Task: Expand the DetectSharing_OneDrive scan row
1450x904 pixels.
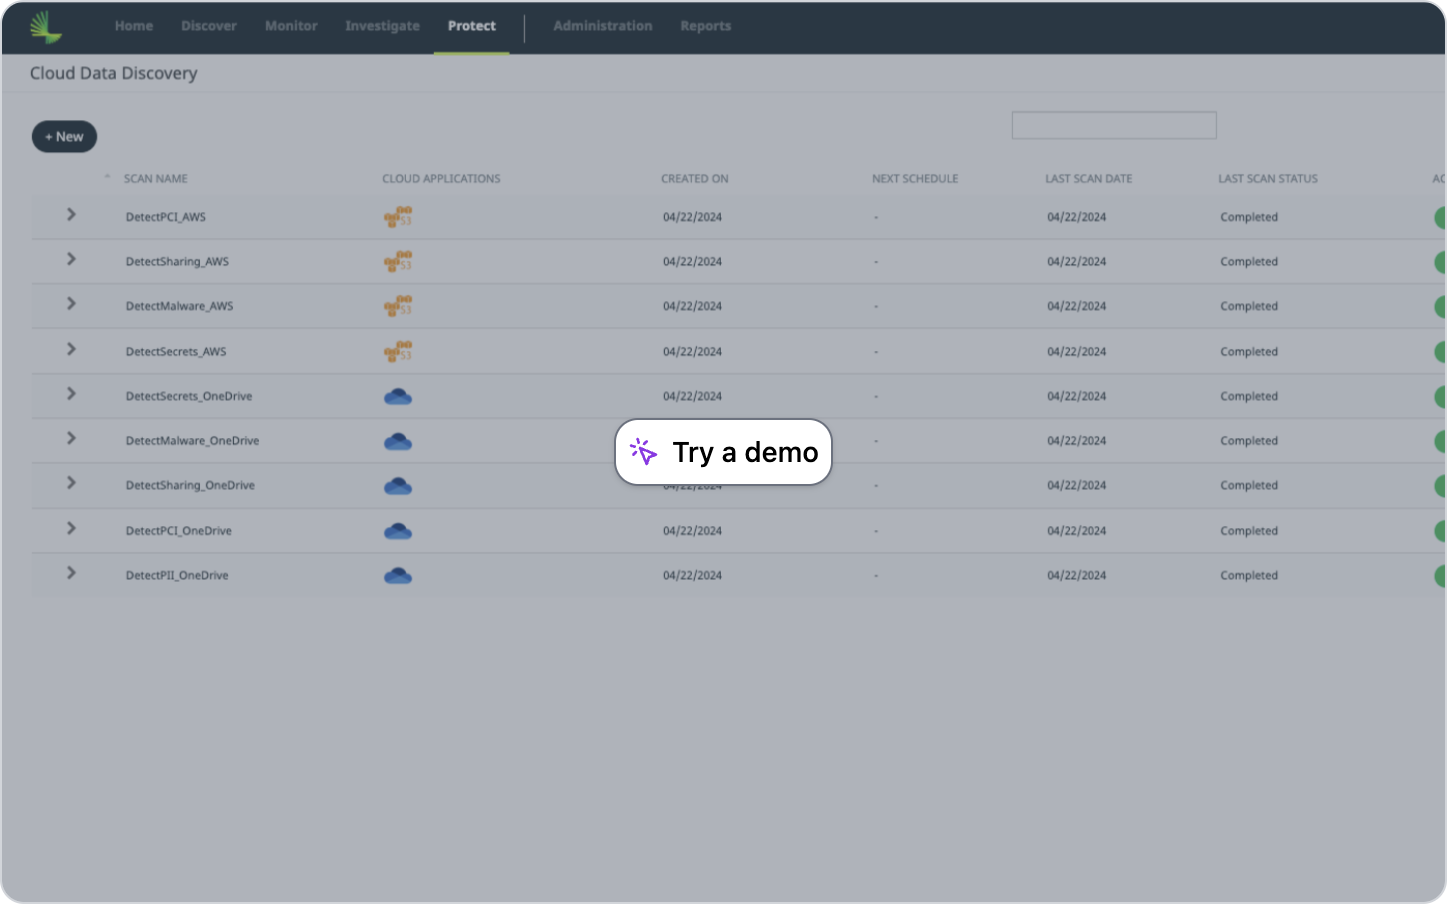Action: click(70, 482)
